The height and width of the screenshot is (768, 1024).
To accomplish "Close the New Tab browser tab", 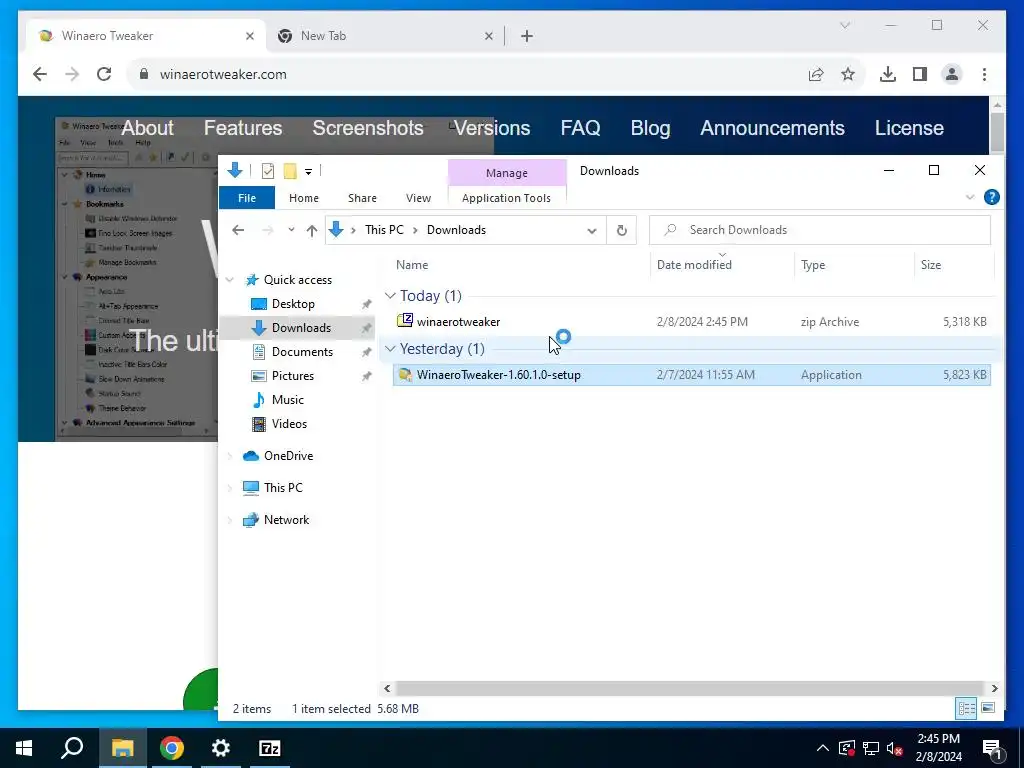I will (x=488, y=36).
